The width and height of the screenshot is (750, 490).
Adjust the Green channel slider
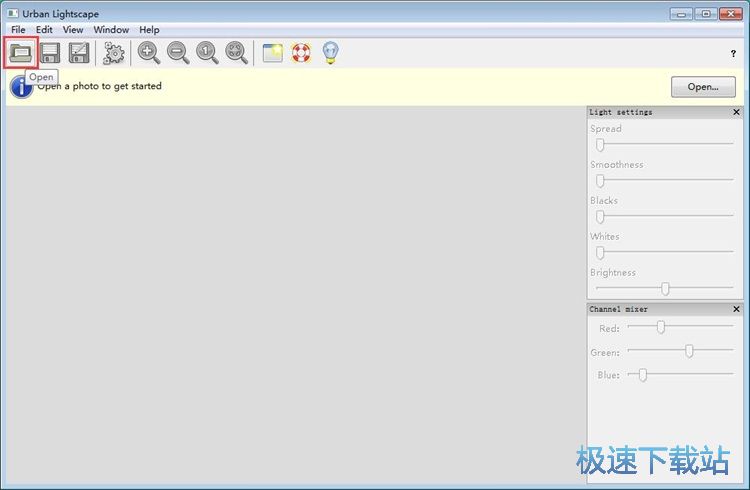[x=680, y=351]
